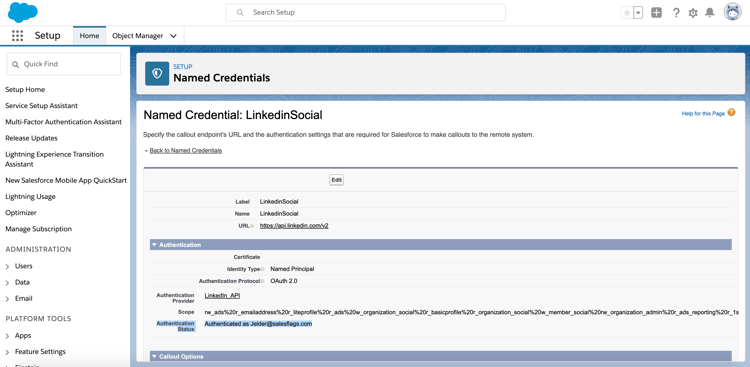Open Manage Subscription in sidebar
This screenshot has height=367, width=750.
(38, 229)
